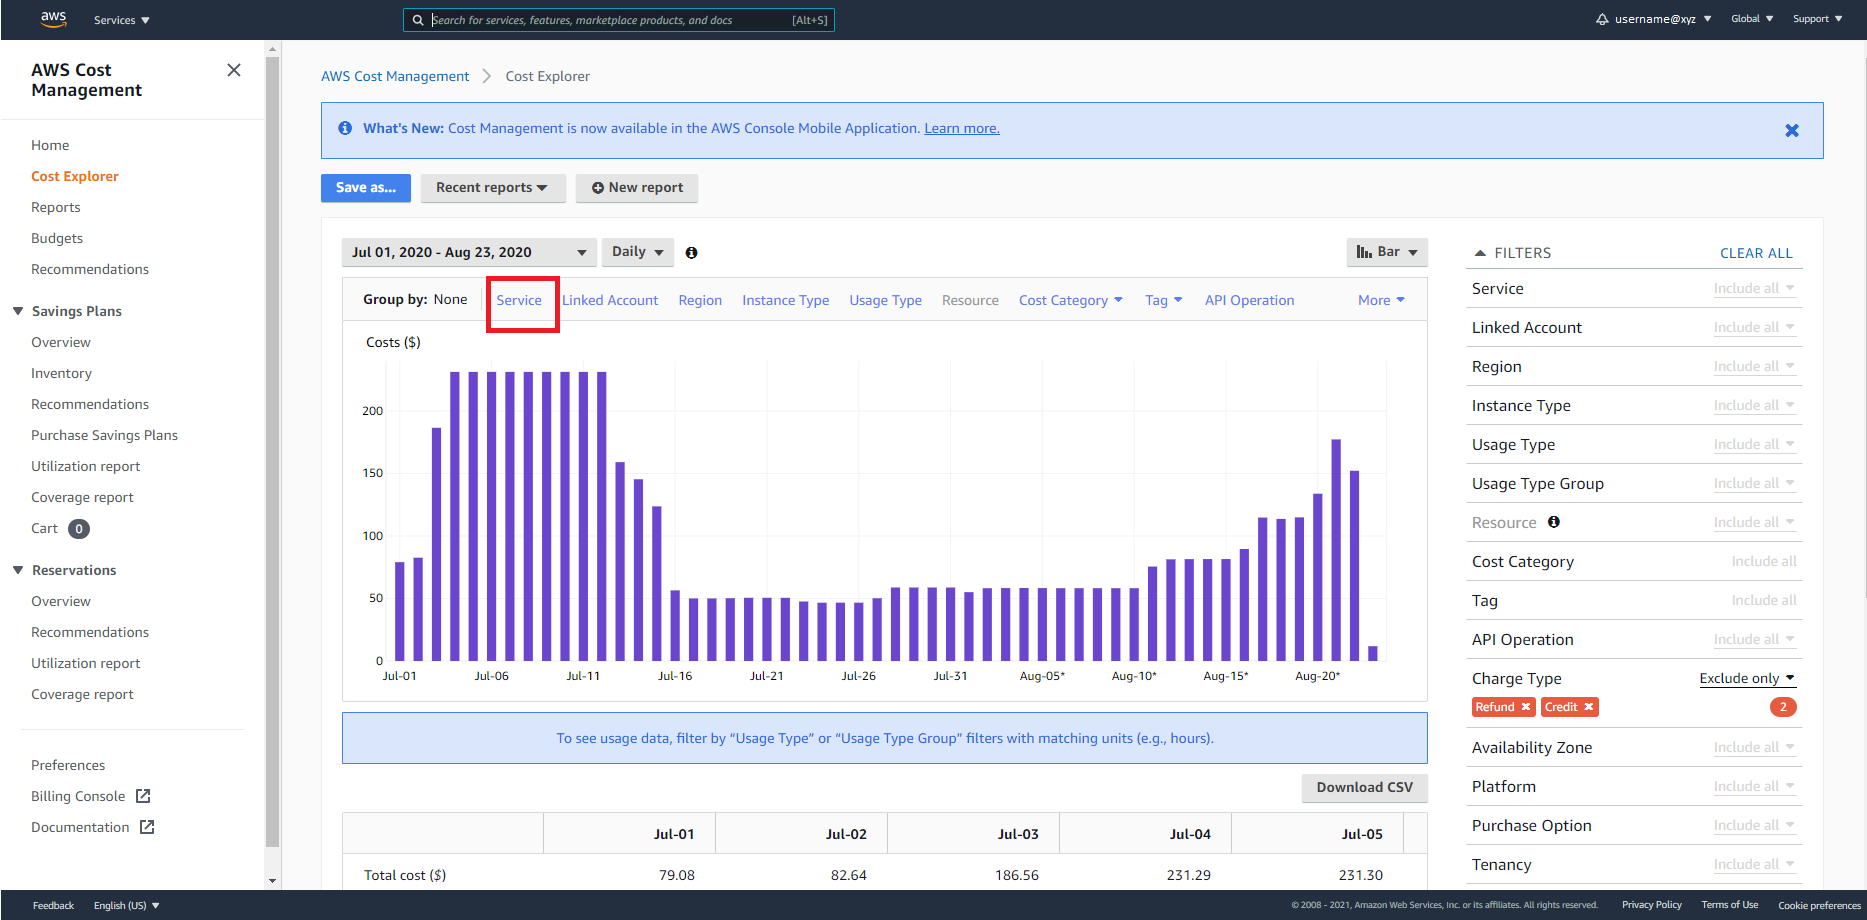Open the Bar chart type dropdown
This screenshot has width=1867, height=920.
click(1387, 252)
